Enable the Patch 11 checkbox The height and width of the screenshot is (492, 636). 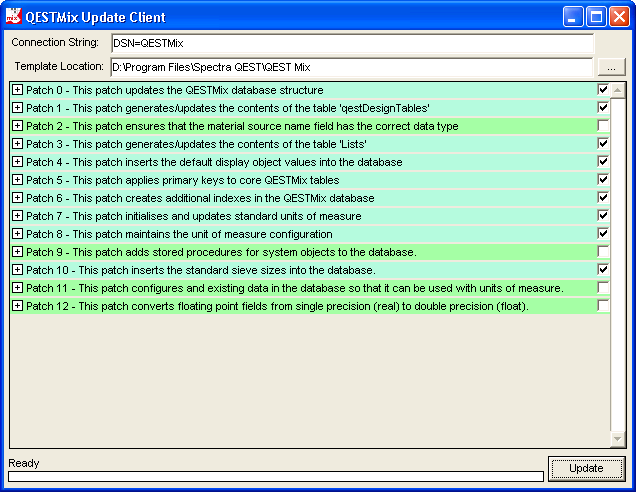click(x=603, y=287)
